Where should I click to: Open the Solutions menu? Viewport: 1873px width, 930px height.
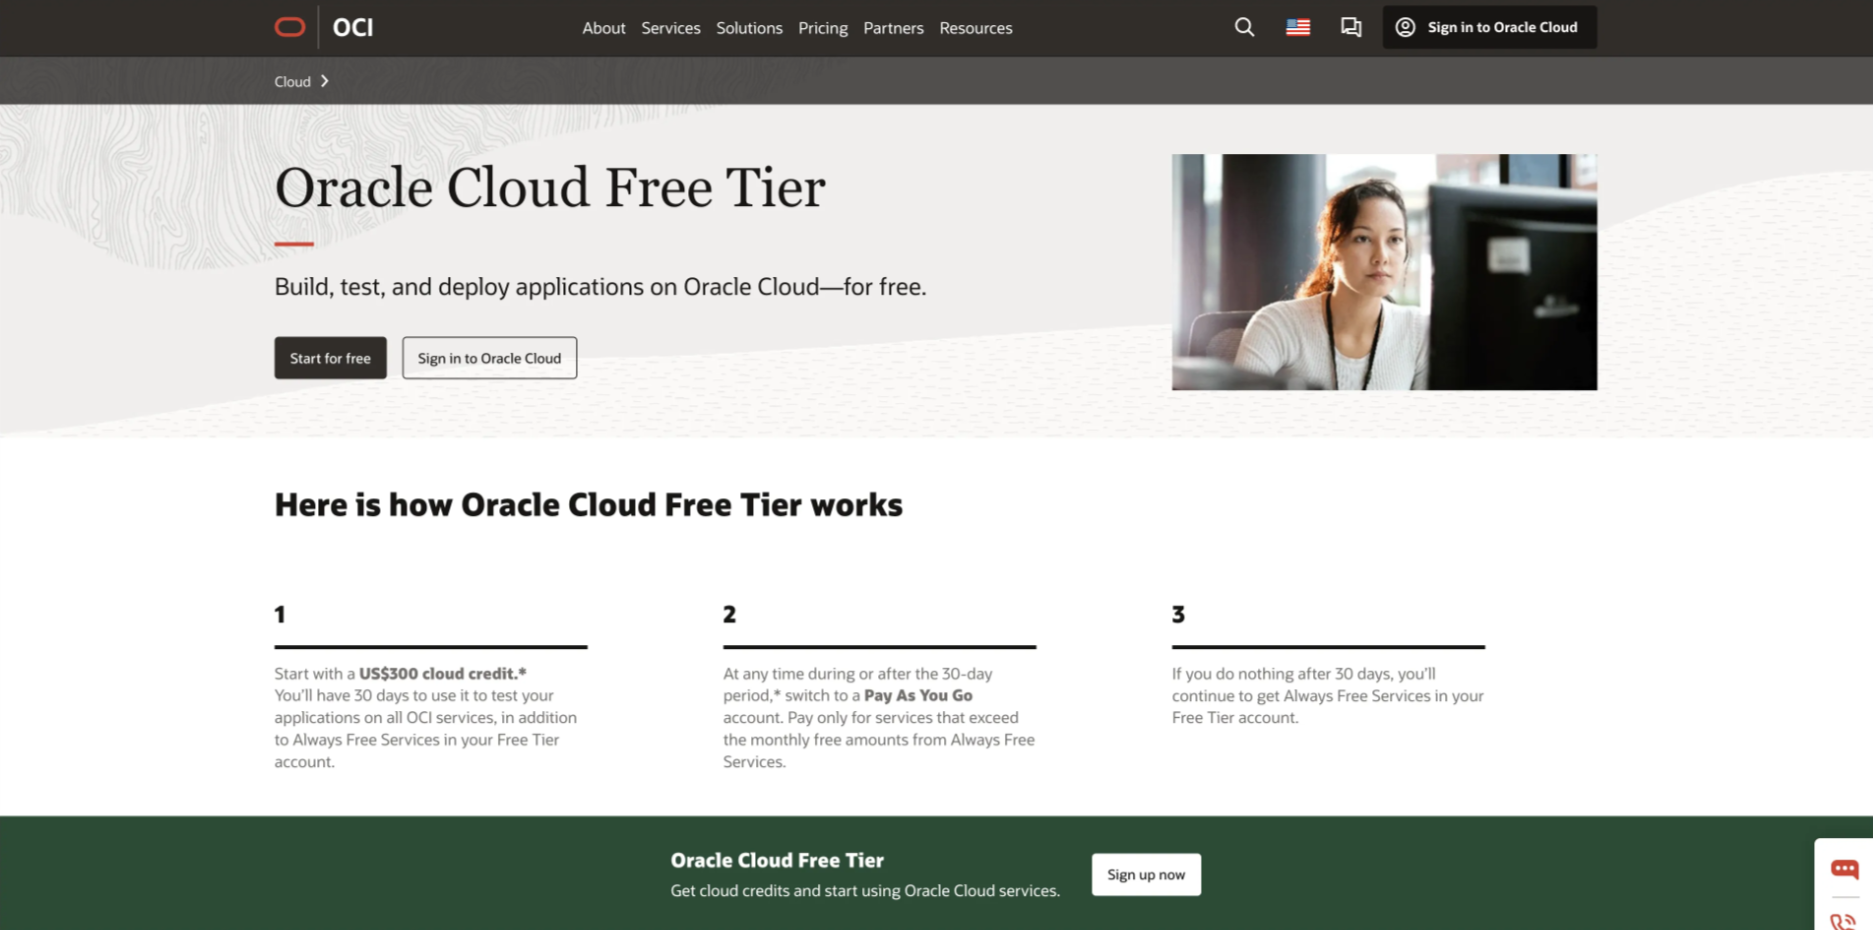click(x=749, y=28)
